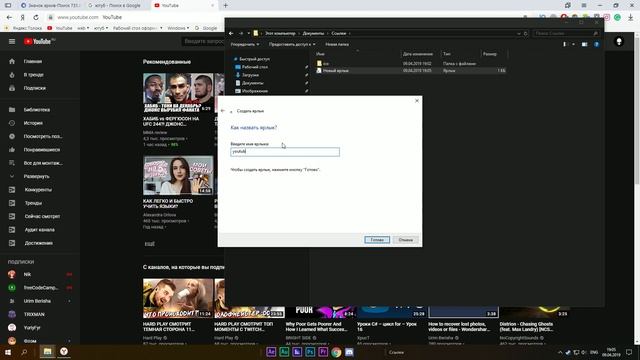Click the shortcut name input field

coord(285,151)
